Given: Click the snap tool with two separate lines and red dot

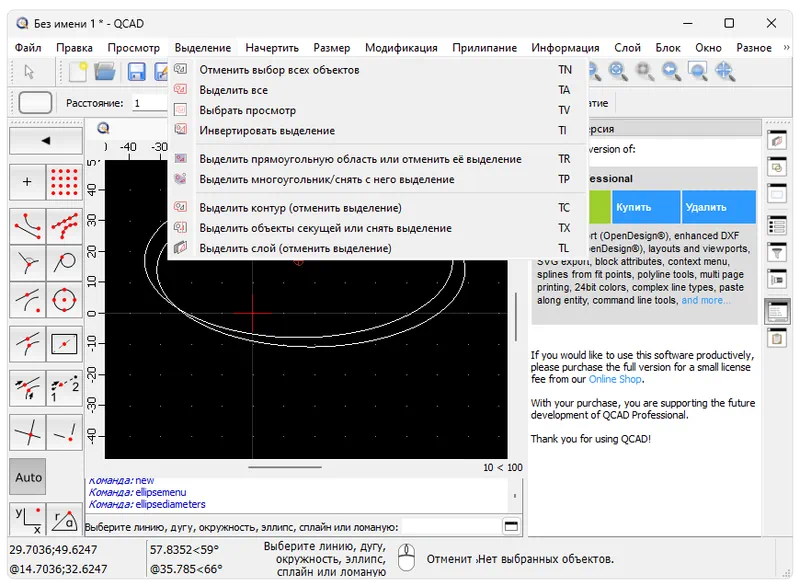Looking at the screenshot, I should pyautogui.click(x=64, y=432).
